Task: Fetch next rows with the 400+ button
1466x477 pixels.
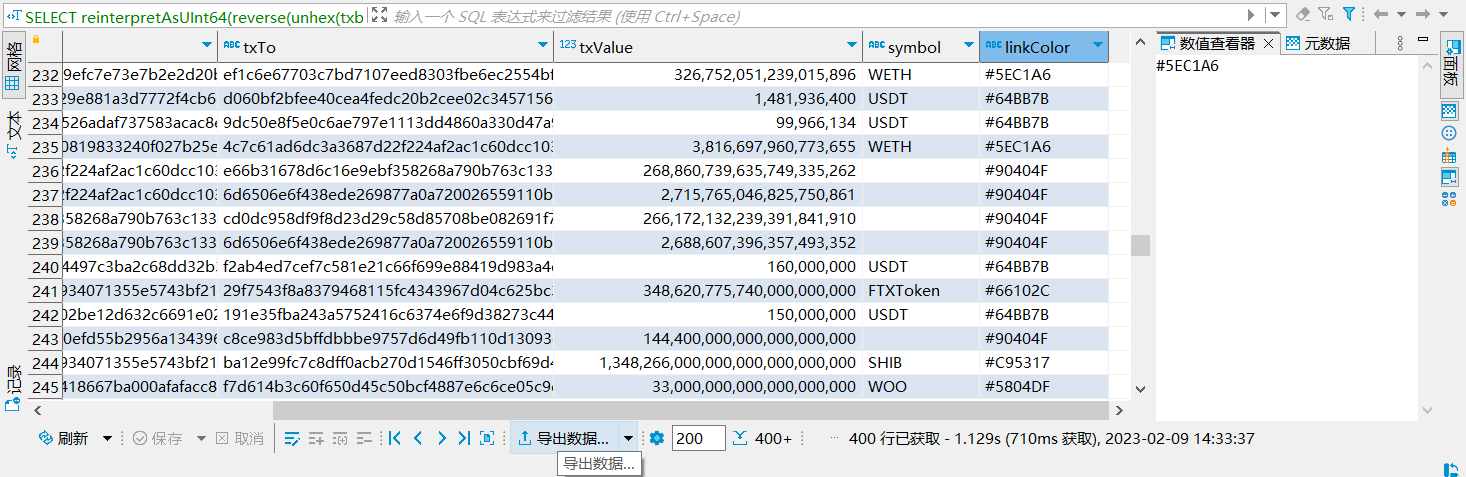Action: click(x=762, y=438)
